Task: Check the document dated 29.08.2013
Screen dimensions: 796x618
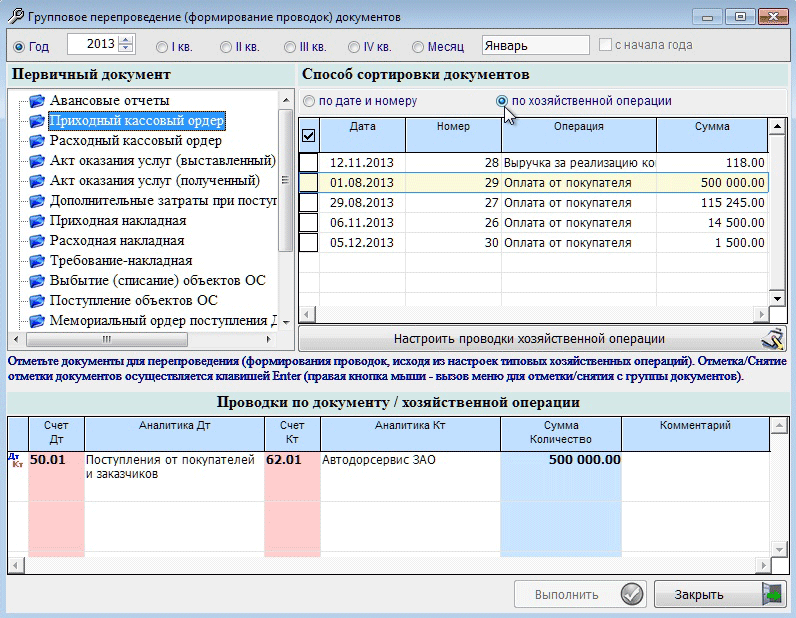Action: 309,203
